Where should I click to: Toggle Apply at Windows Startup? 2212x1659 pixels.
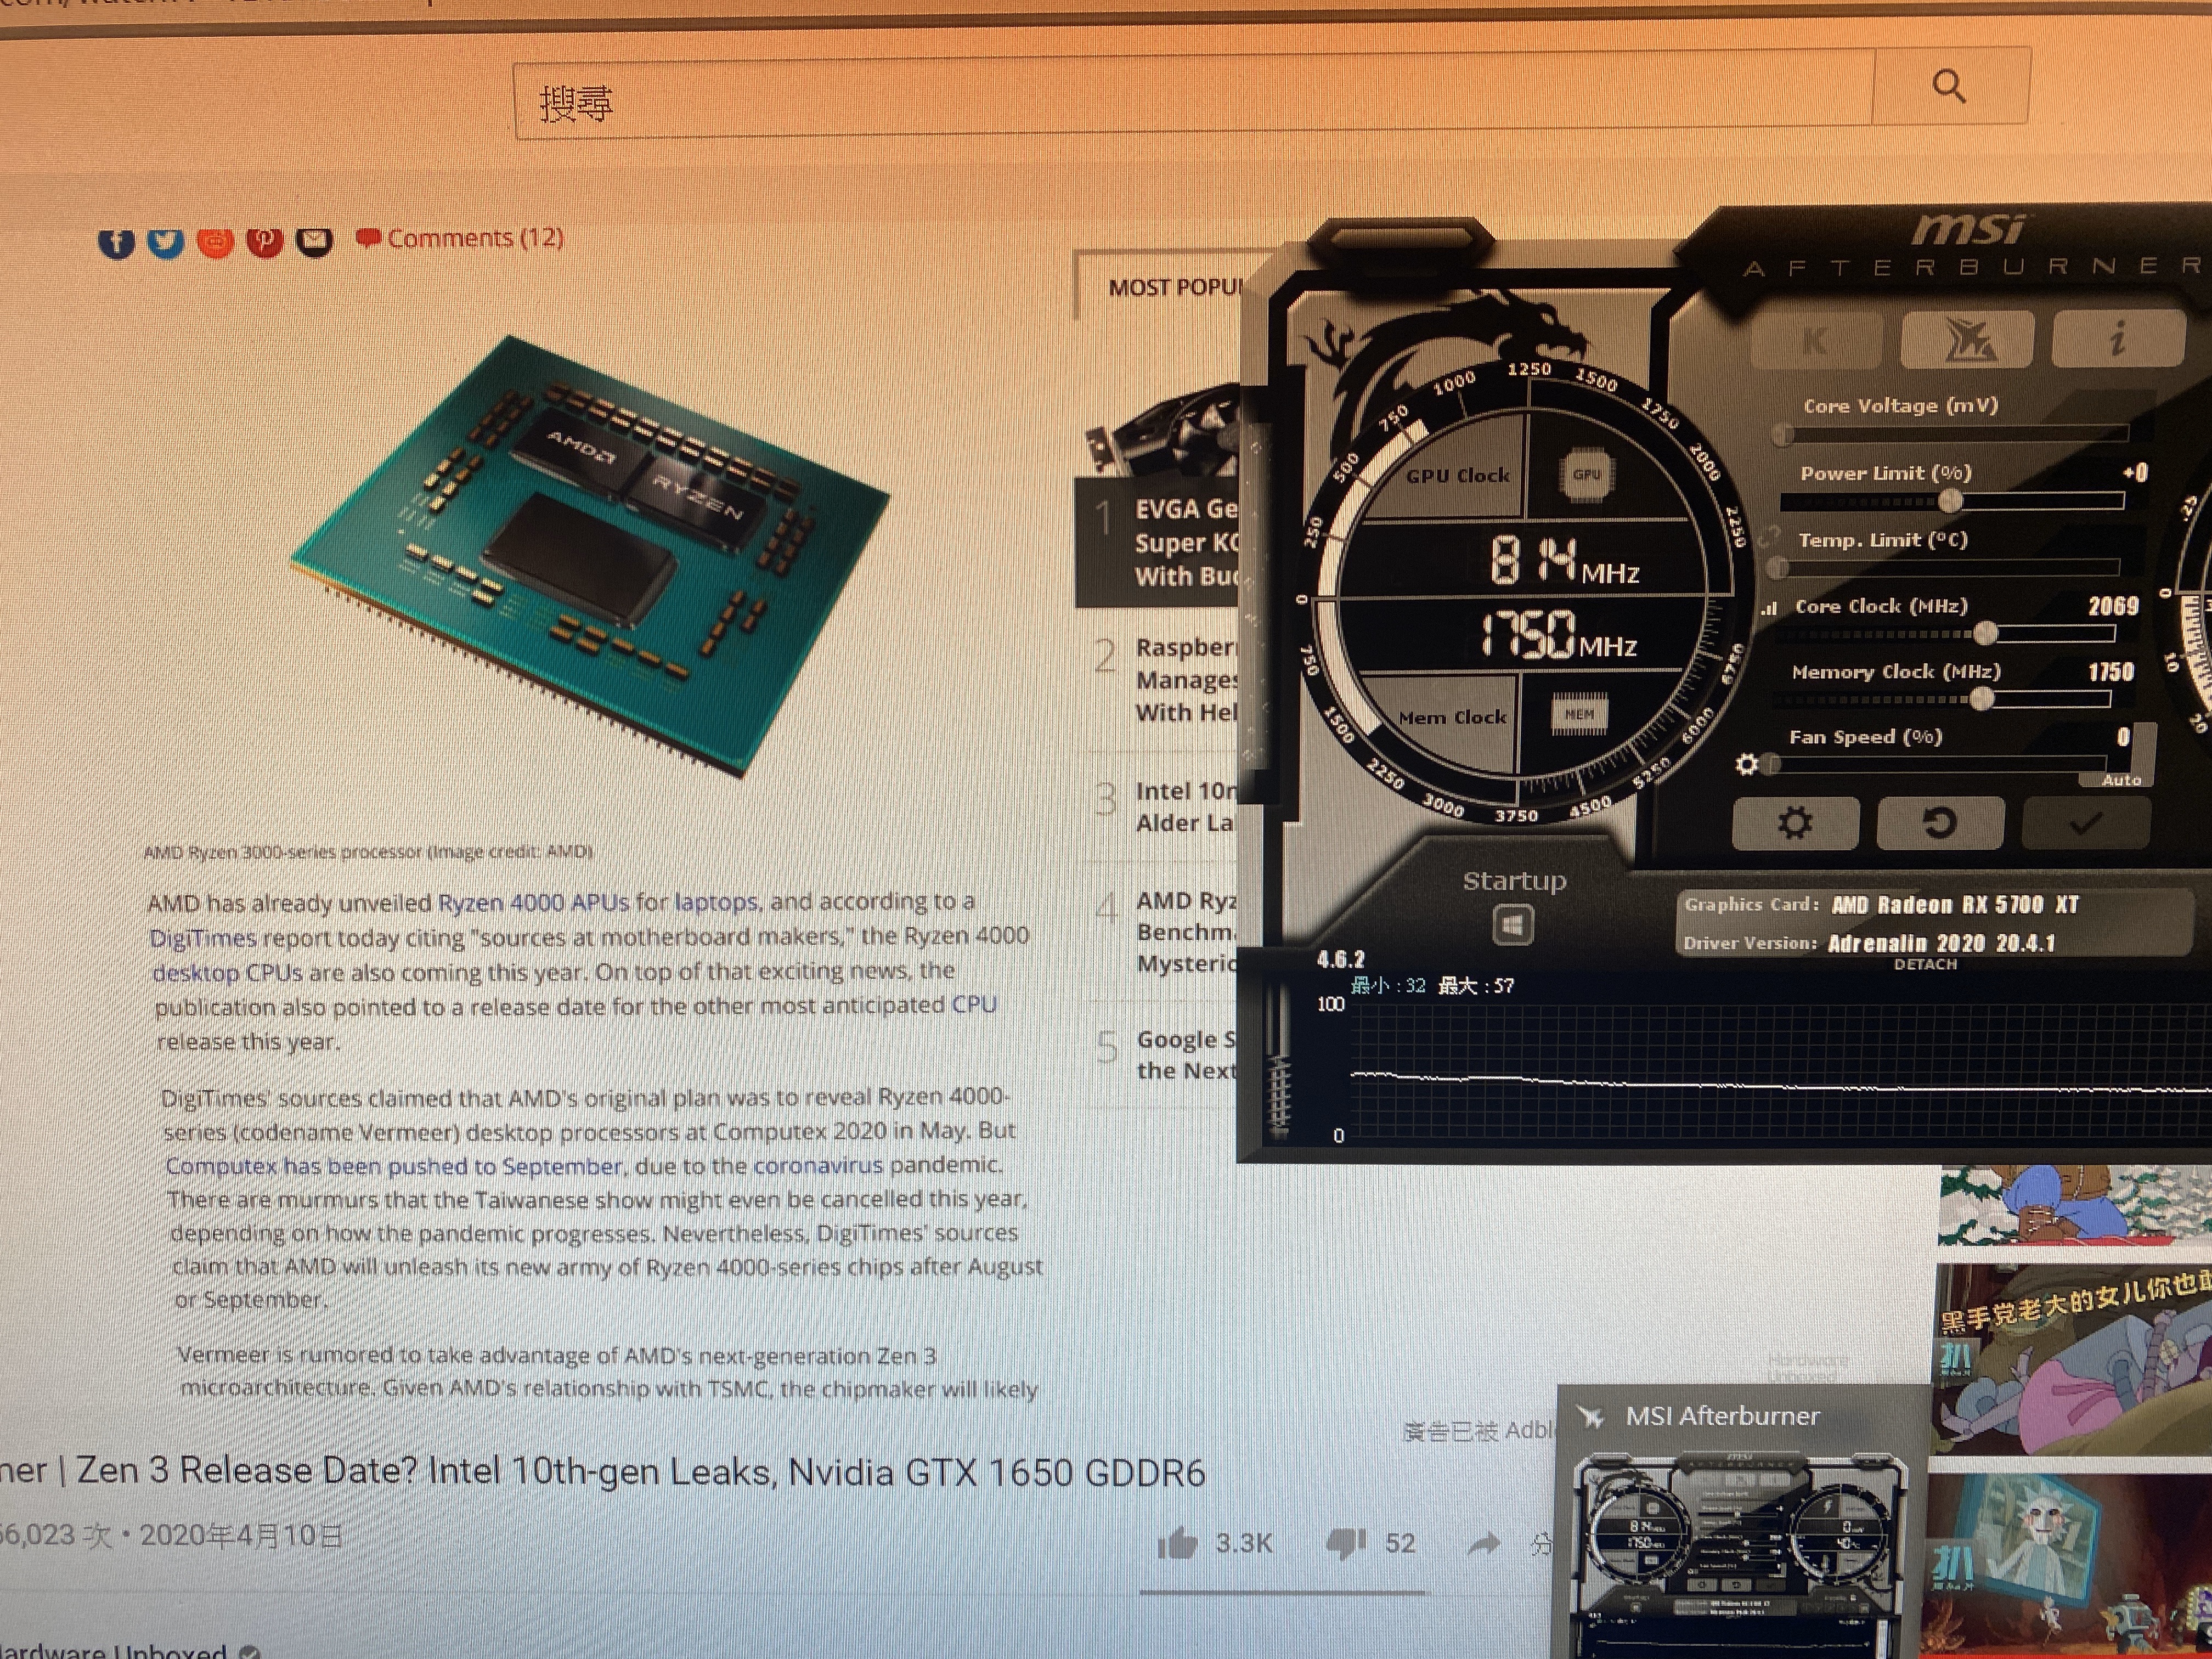[x=1512, y=925]
